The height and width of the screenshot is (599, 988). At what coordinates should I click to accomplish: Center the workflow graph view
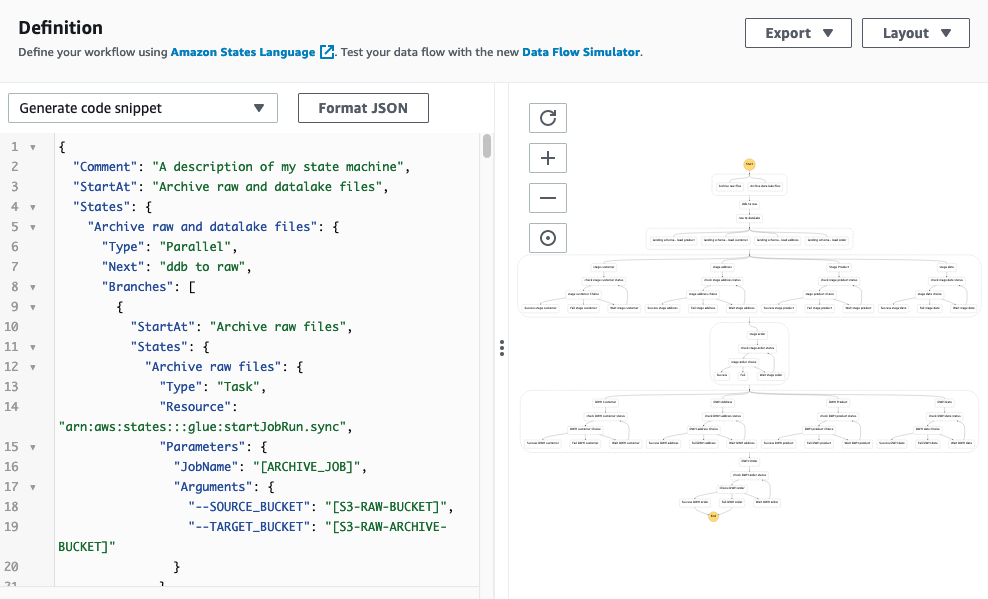[547, 238]
